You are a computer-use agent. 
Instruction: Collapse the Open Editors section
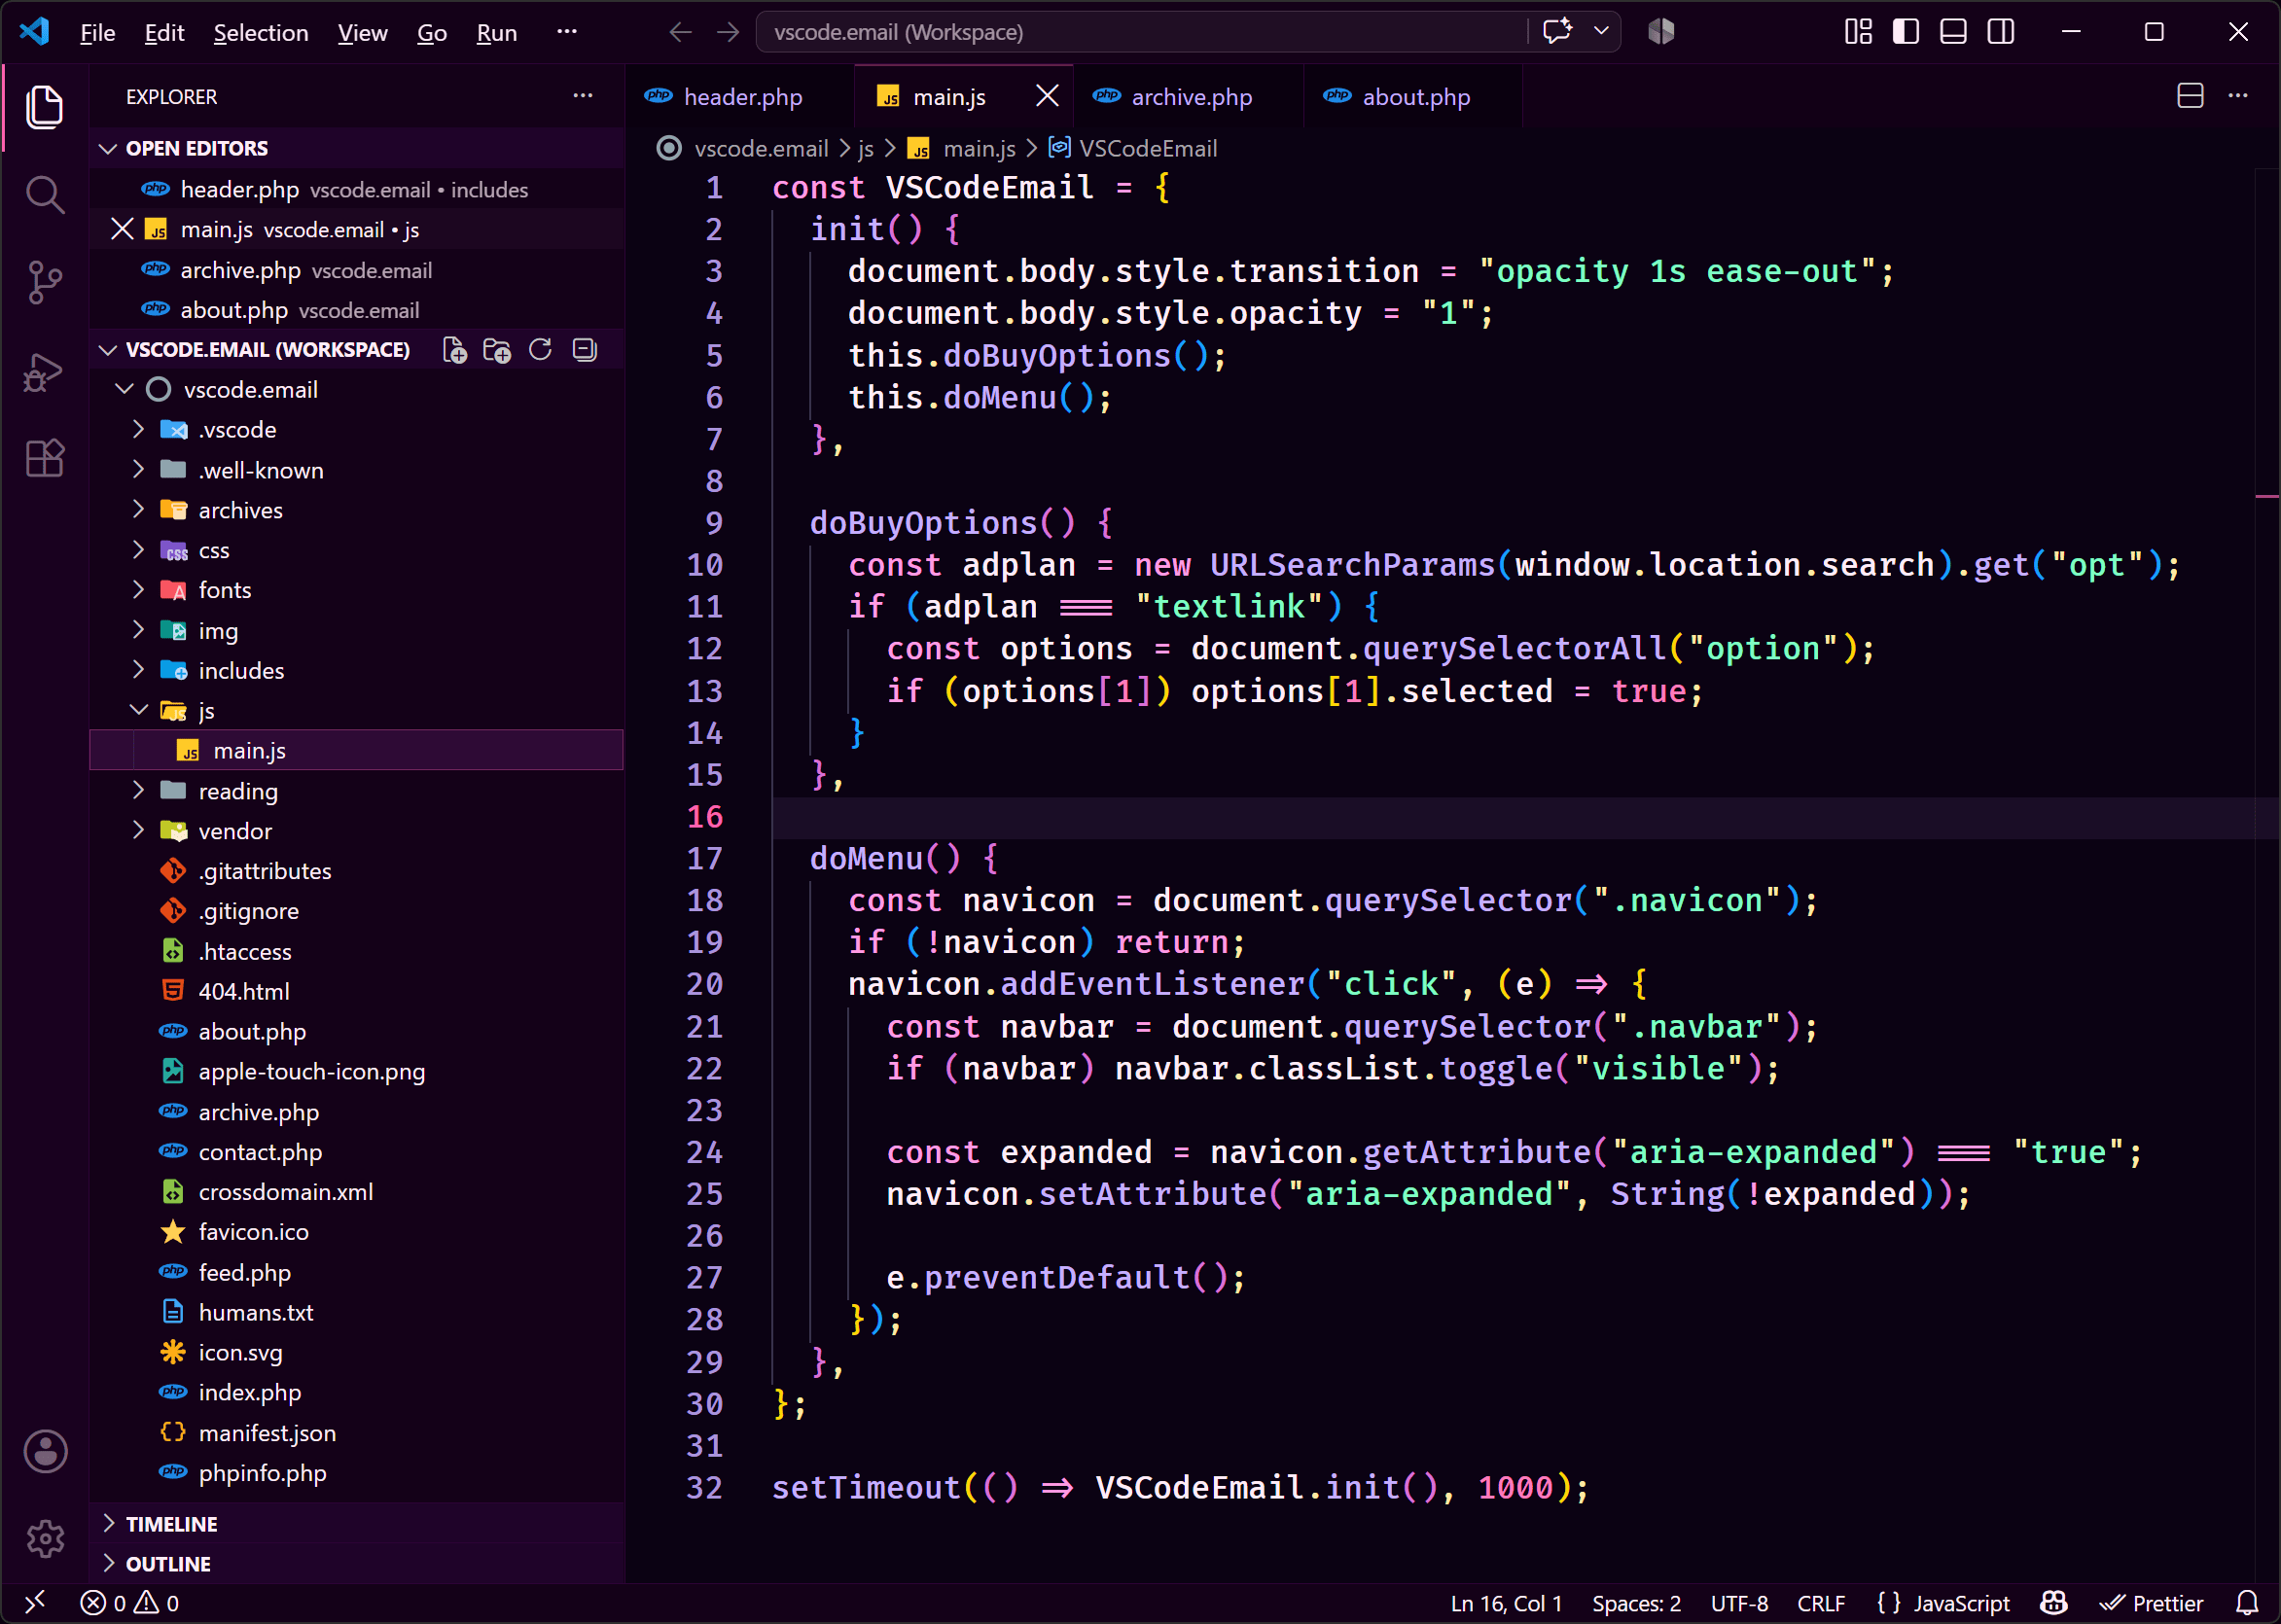tap(108, 148)
